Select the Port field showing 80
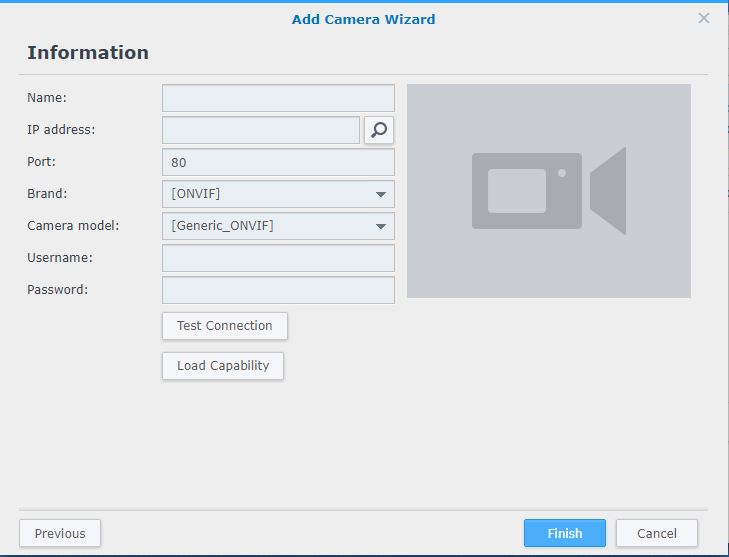 click(x=278, y=162)
